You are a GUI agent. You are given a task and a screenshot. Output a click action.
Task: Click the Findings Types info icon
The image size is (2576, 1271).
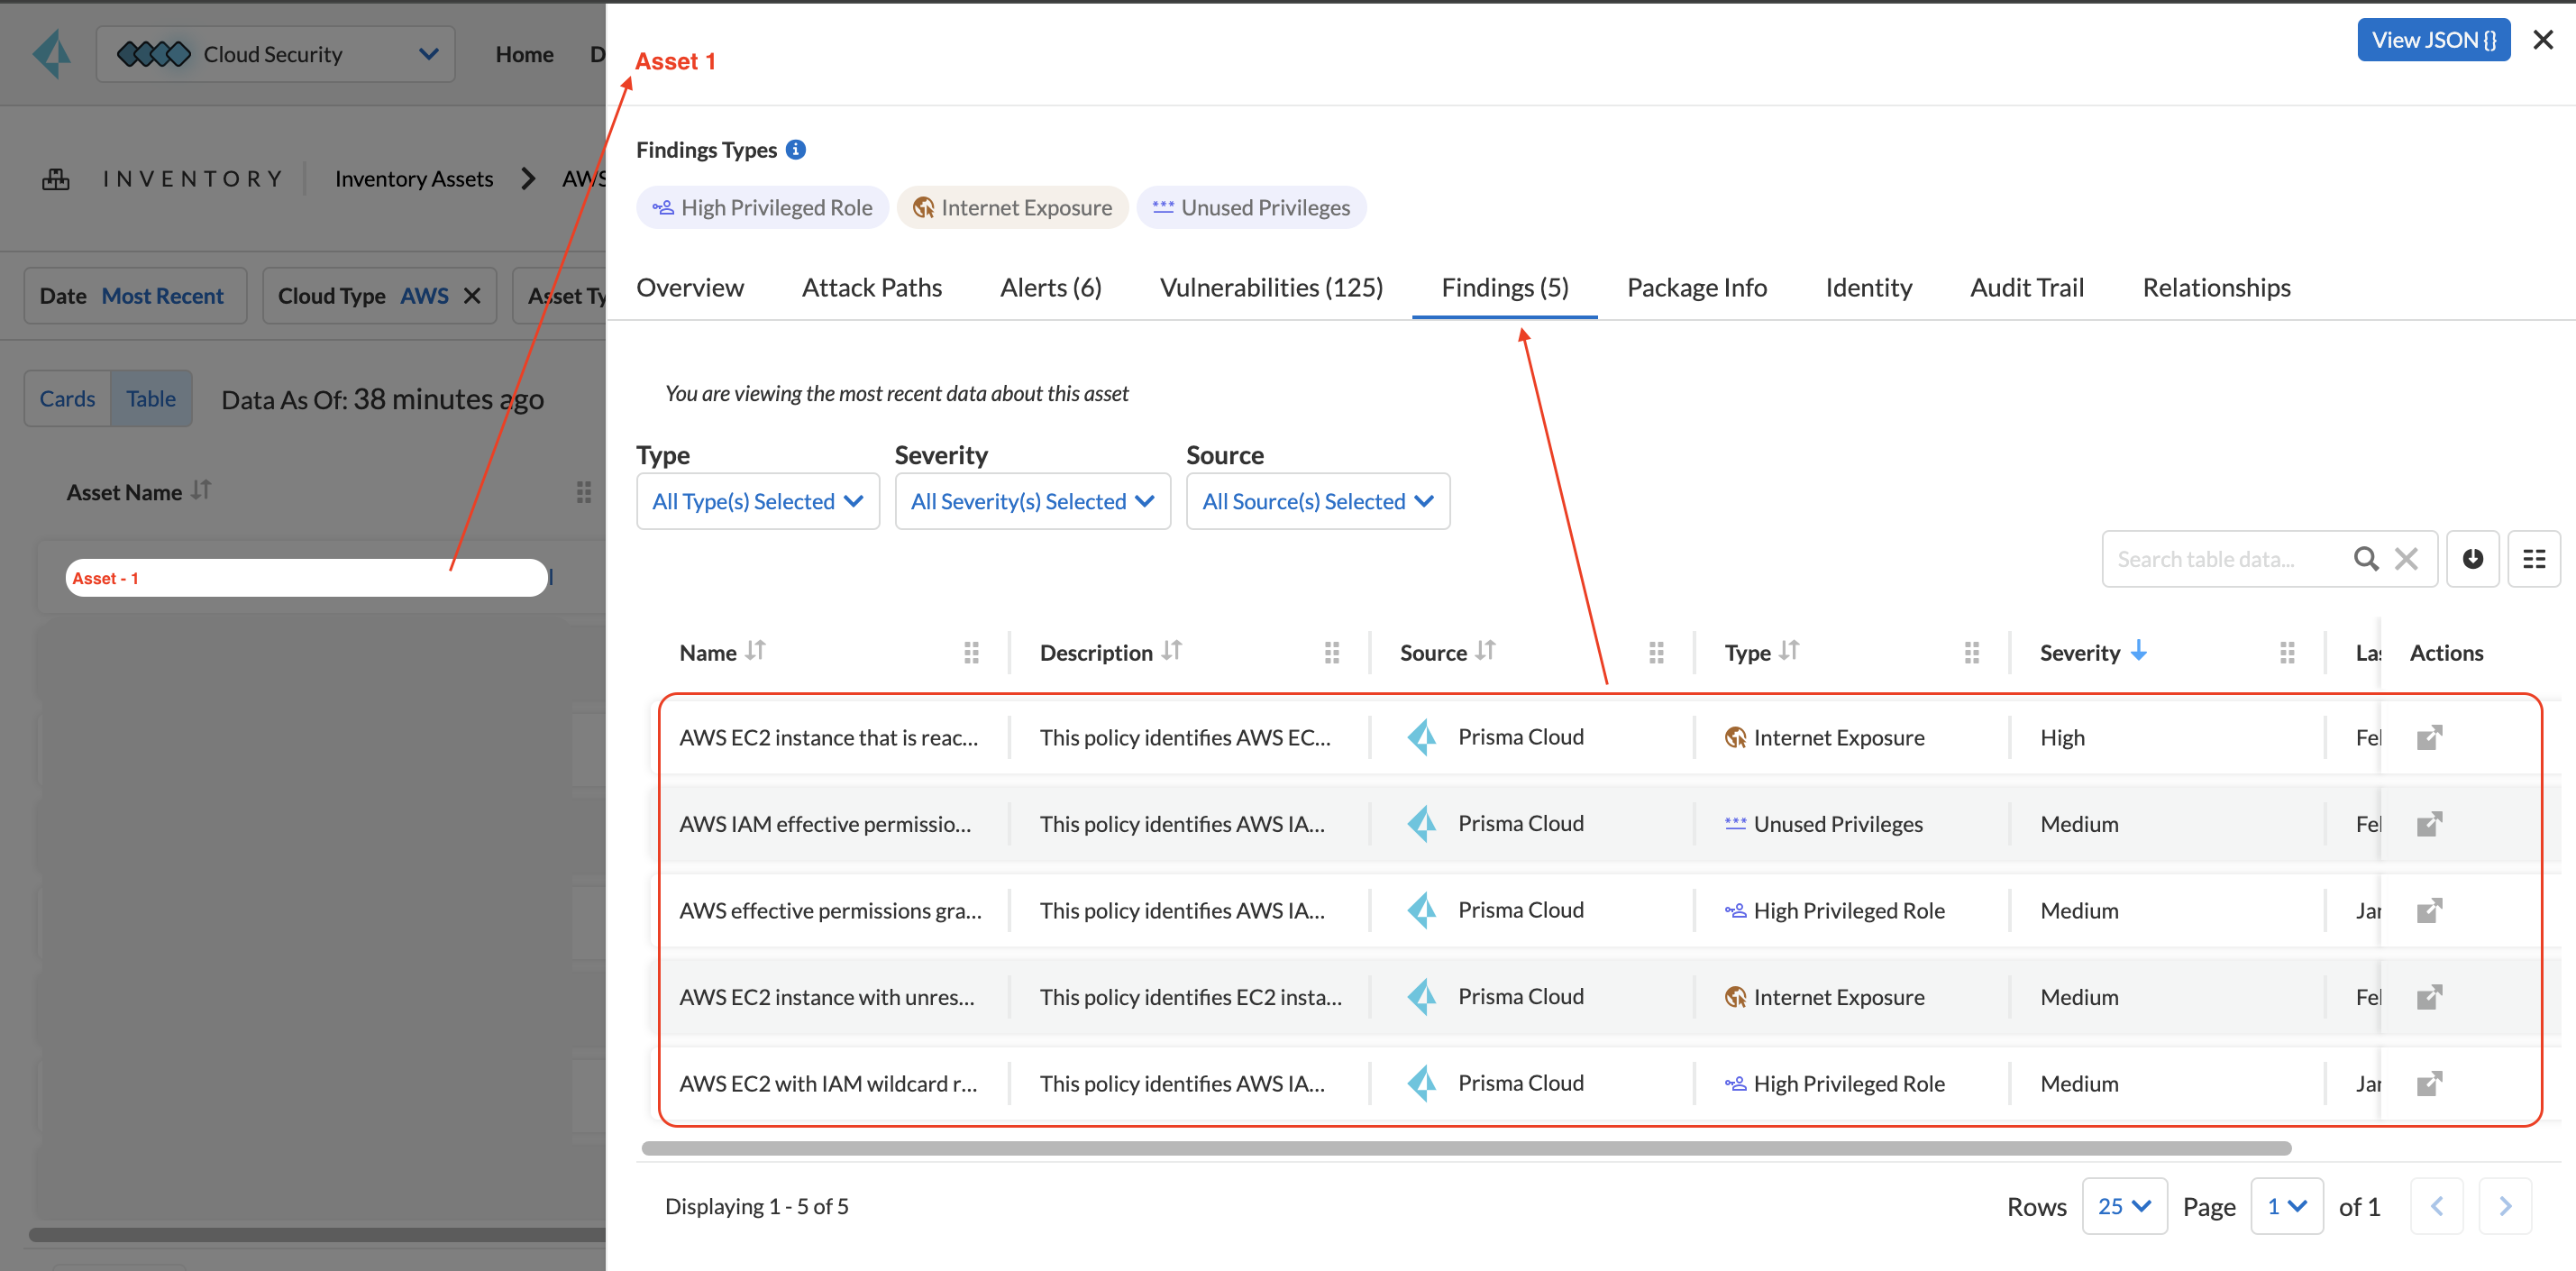(796, 150)
